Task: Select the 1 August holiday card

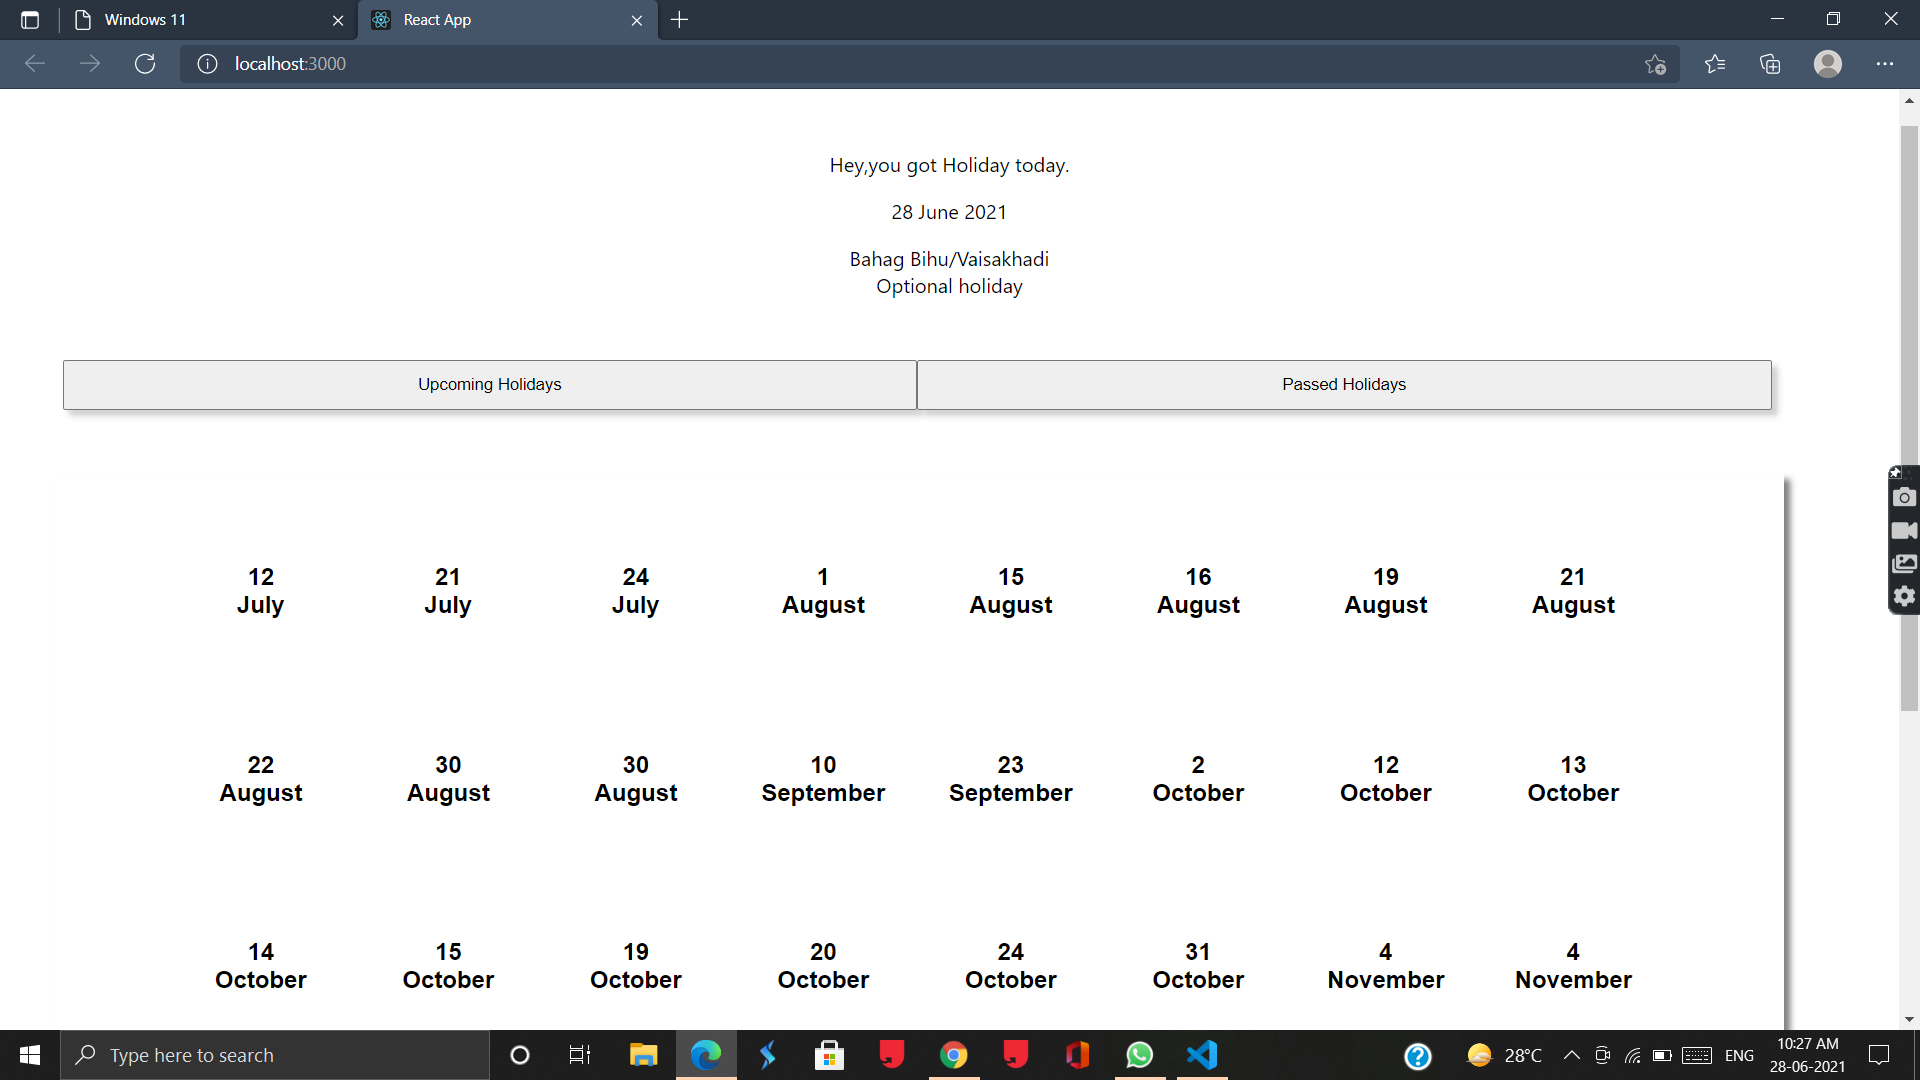Action: (x=823, y=591)
